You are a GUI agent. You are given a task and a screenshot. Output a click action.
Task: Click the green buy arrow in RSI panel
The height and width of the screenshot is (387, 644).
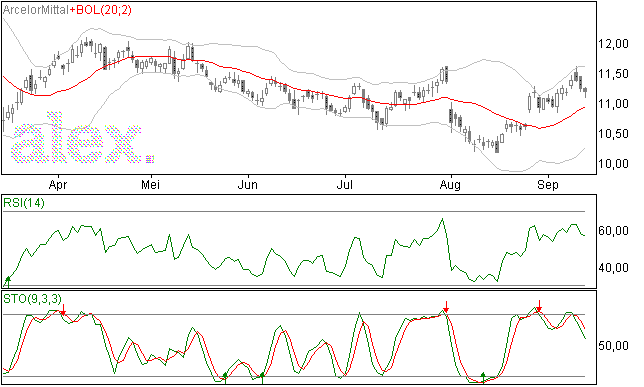pos(8,281)
